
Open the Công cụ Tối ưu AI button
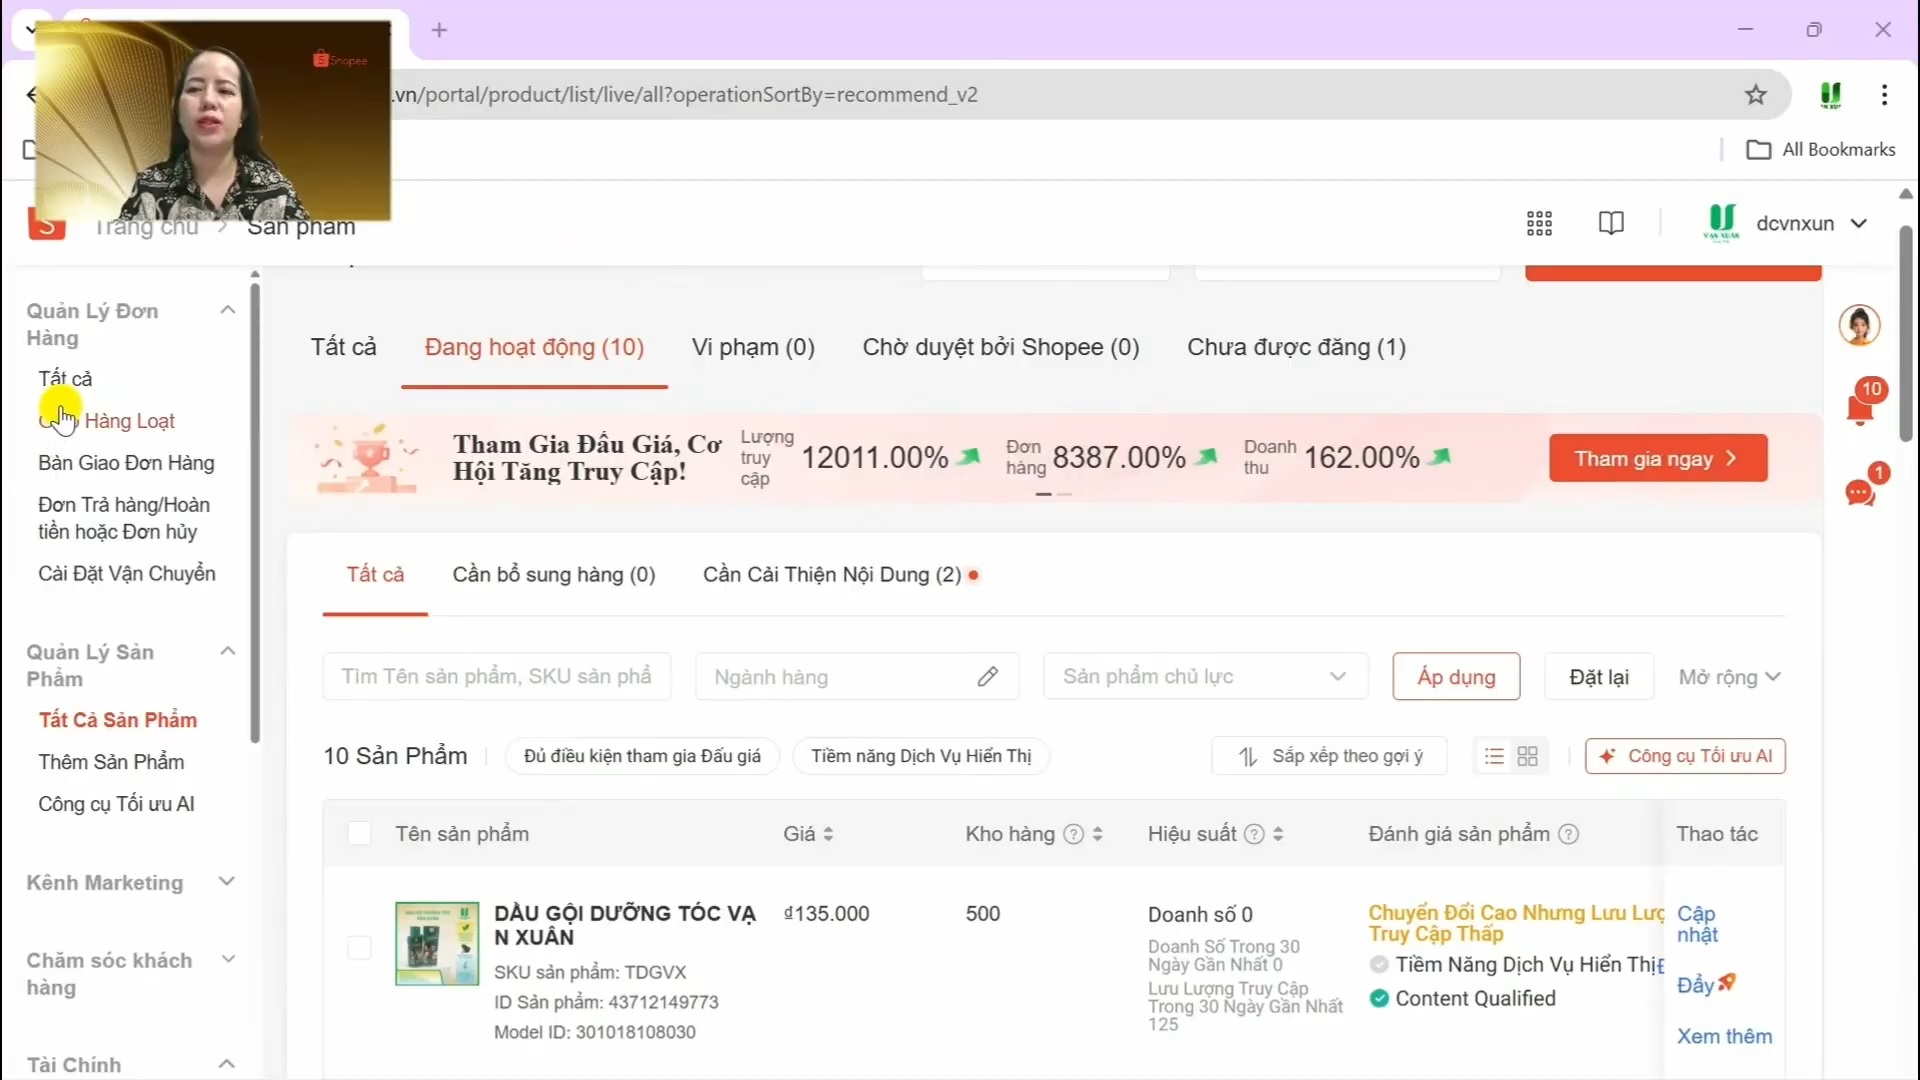[x=1685, y=756]
